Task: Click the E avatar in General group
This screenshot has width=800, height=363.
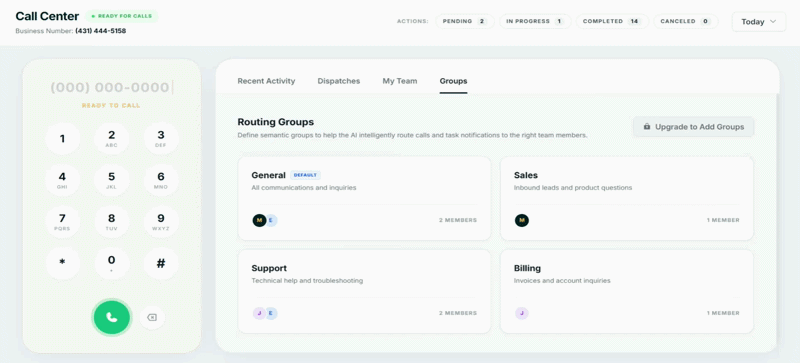Action: [x=271, y=220]
